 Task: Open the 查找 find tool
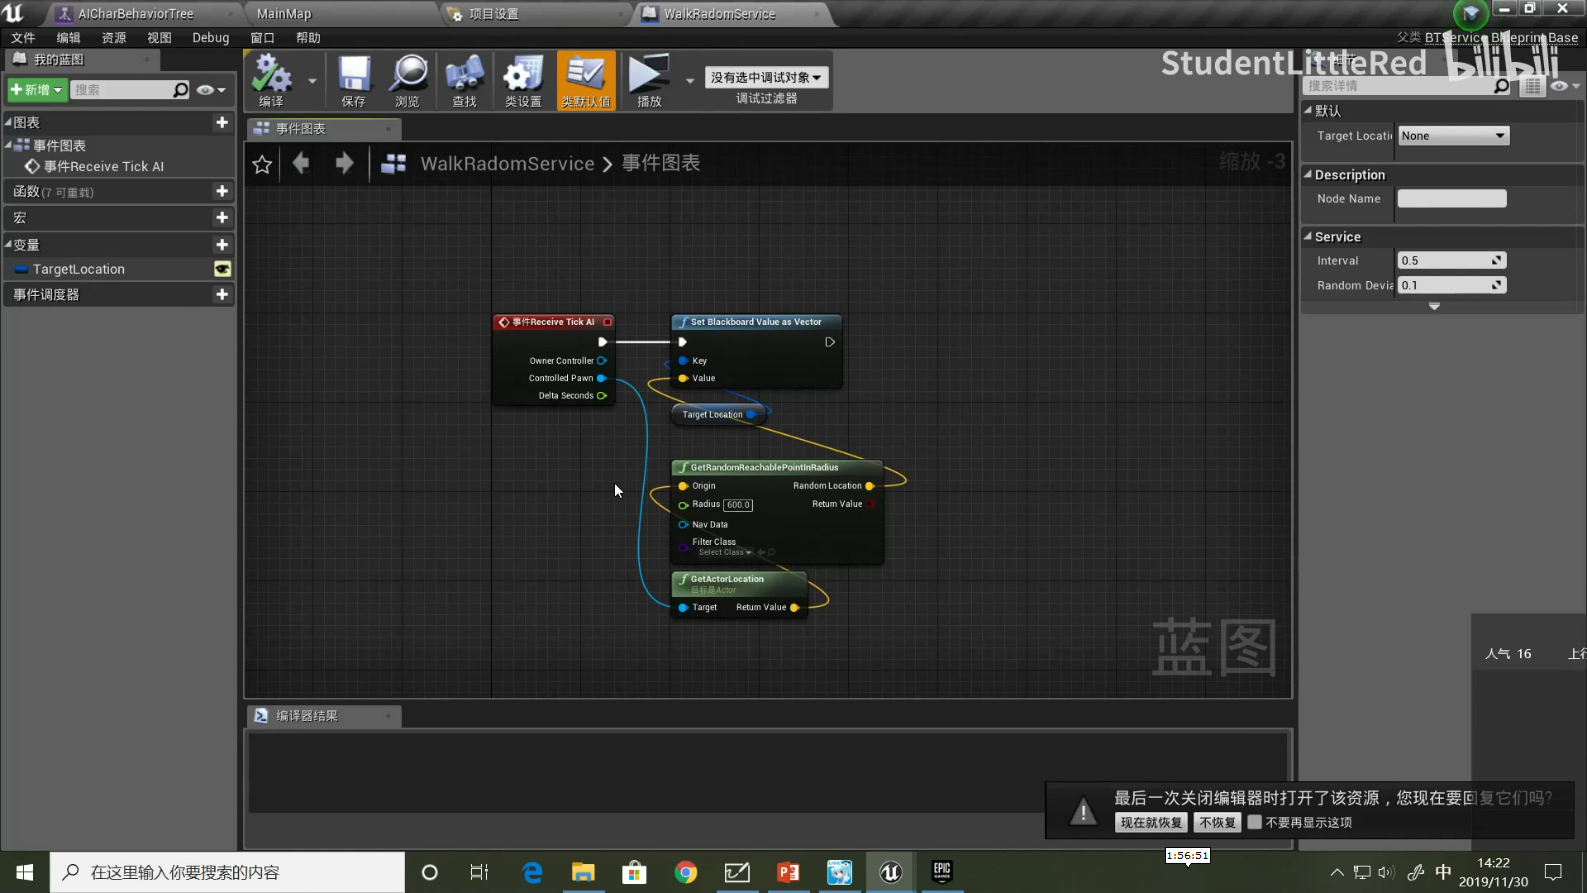pos(464,81)
